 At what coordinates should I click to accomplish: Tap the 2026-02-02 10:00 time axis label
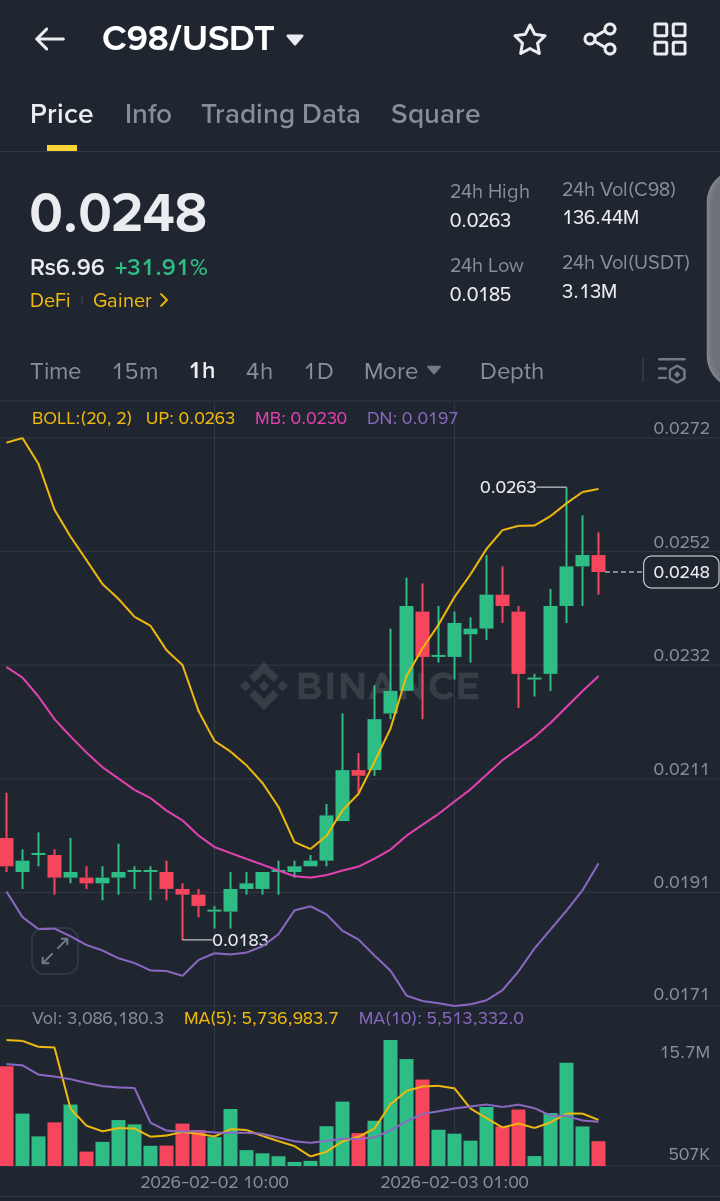pos(214,1182)
